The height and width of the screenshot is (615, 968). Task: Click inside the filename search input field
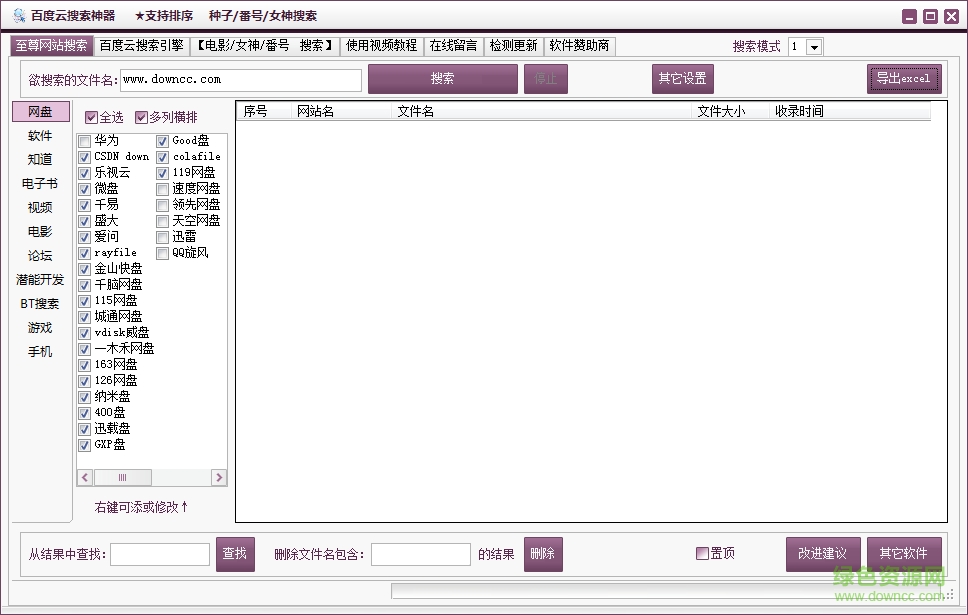click(240, 79)
